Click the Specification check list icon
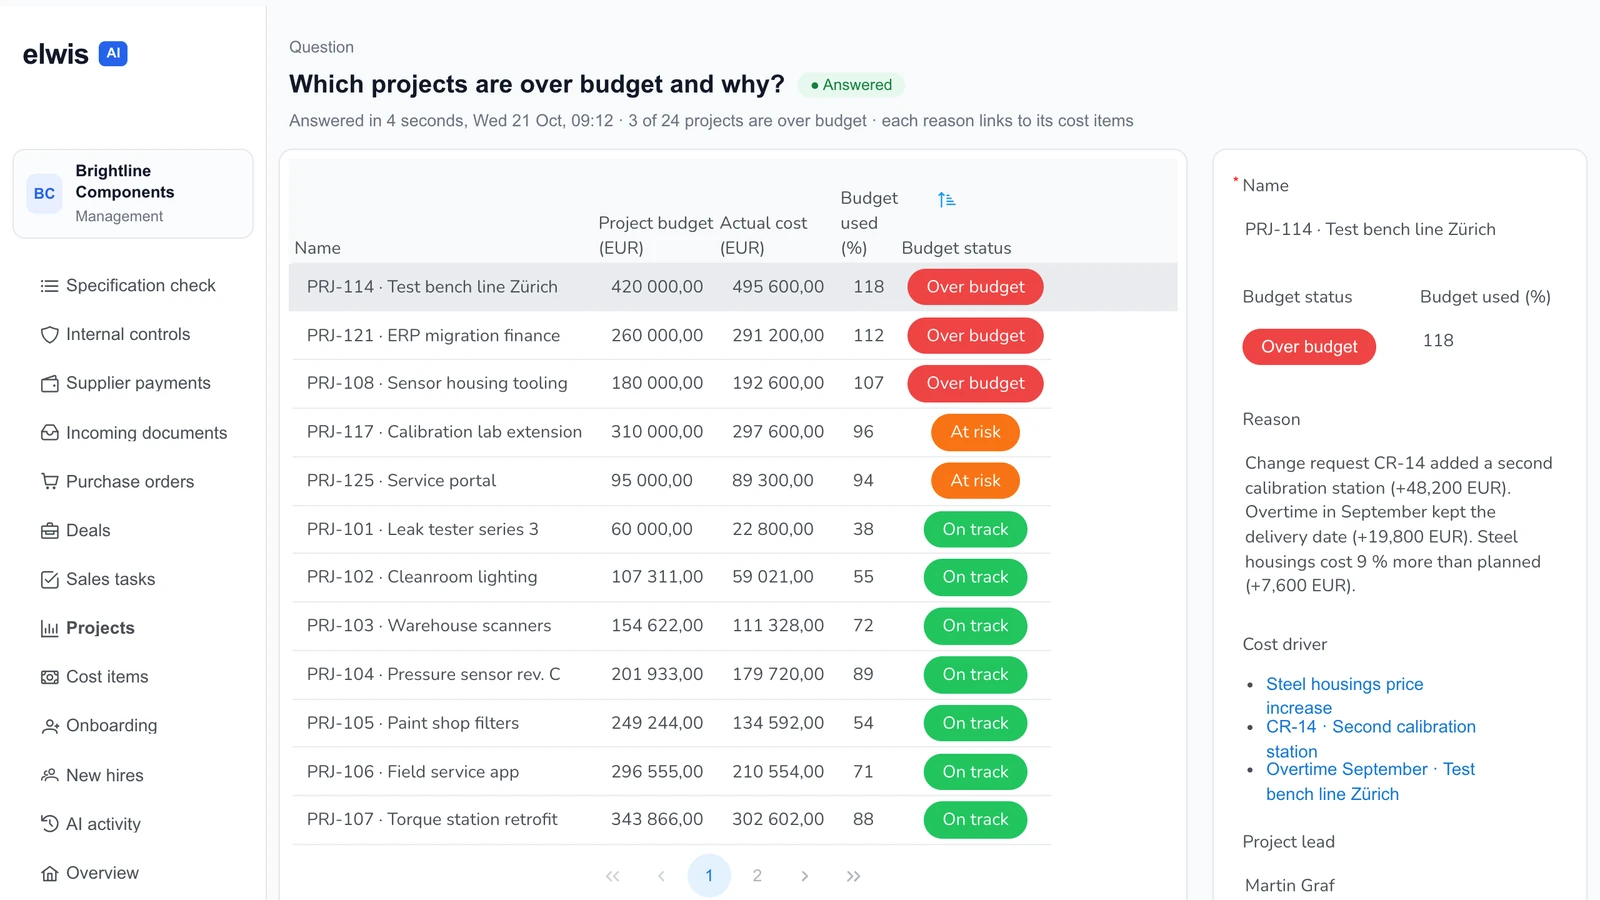Viewport: 1600px width, 900px height. (49, 286)
